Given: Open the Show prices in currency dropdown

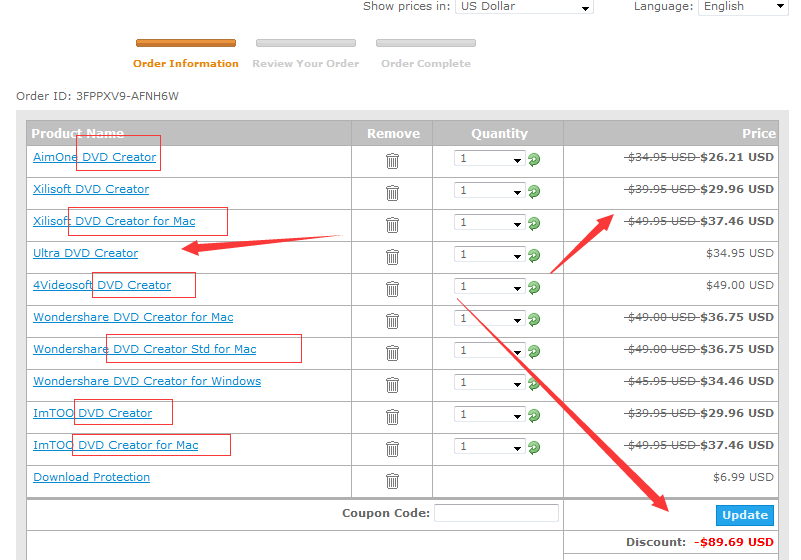Looking at the screenshot, I should (x=524, y=7).
